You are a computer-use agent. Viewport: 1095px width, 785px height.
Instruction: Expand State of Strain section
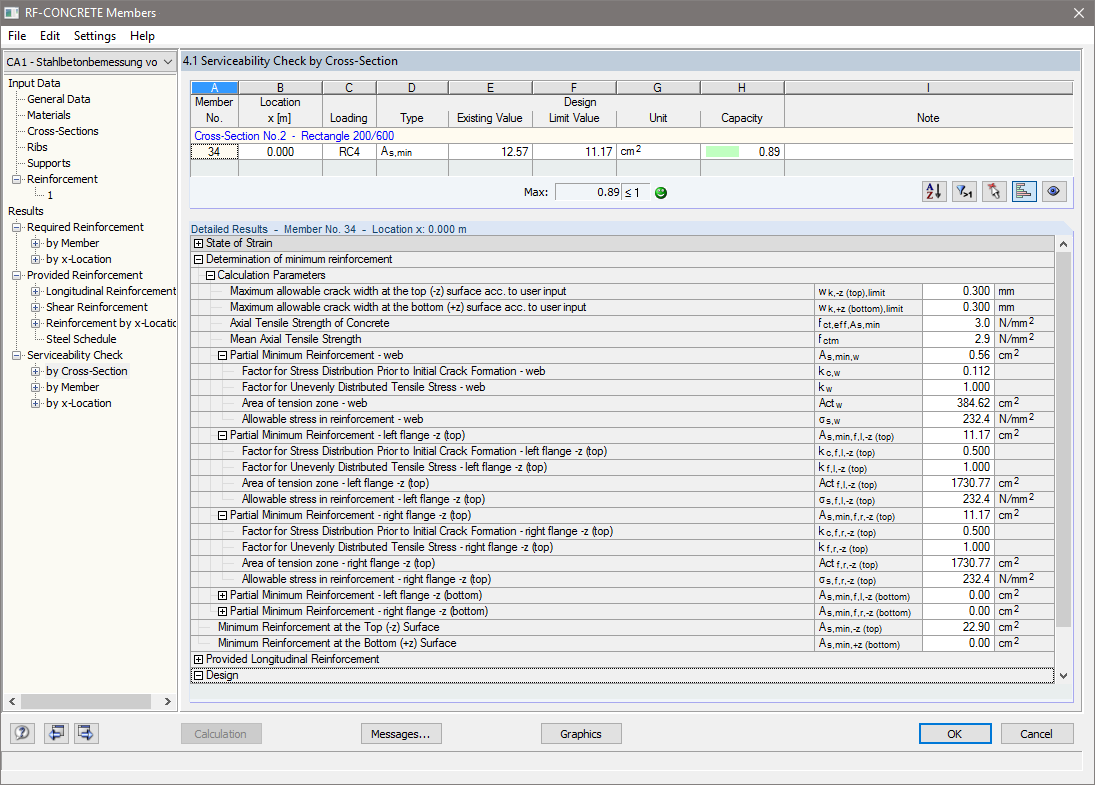coord(198,243)
